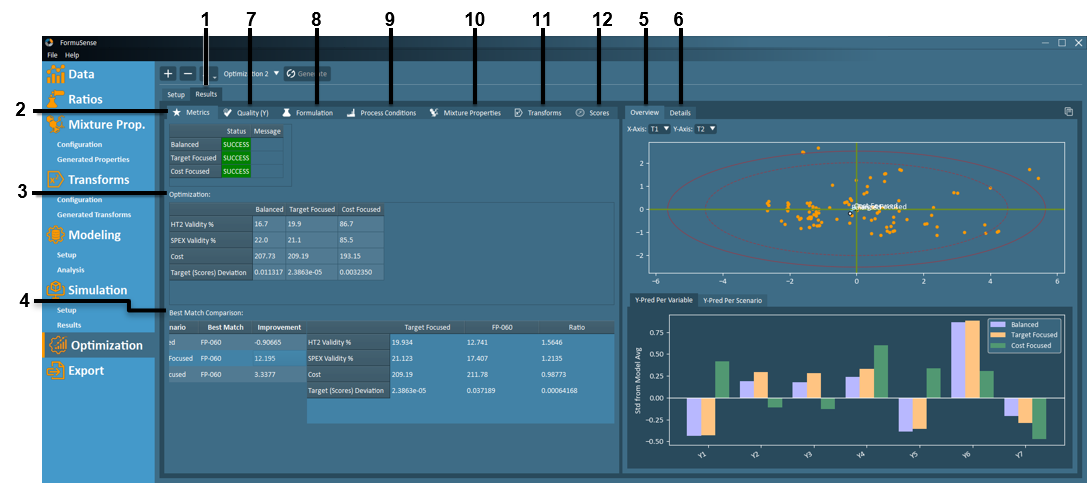Open the Y-Pred Per Scenario tab
The height and width of the screenshot is (483, 1087).
(x=733, y=300)
